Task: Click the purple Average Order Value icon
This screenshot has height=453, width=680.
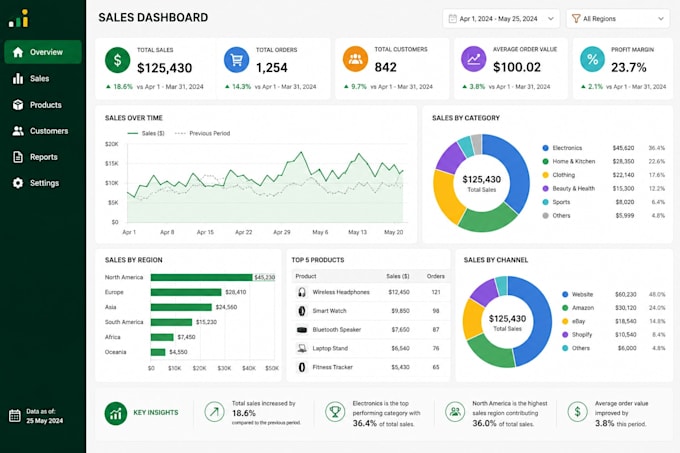Action: coord(474,59)
